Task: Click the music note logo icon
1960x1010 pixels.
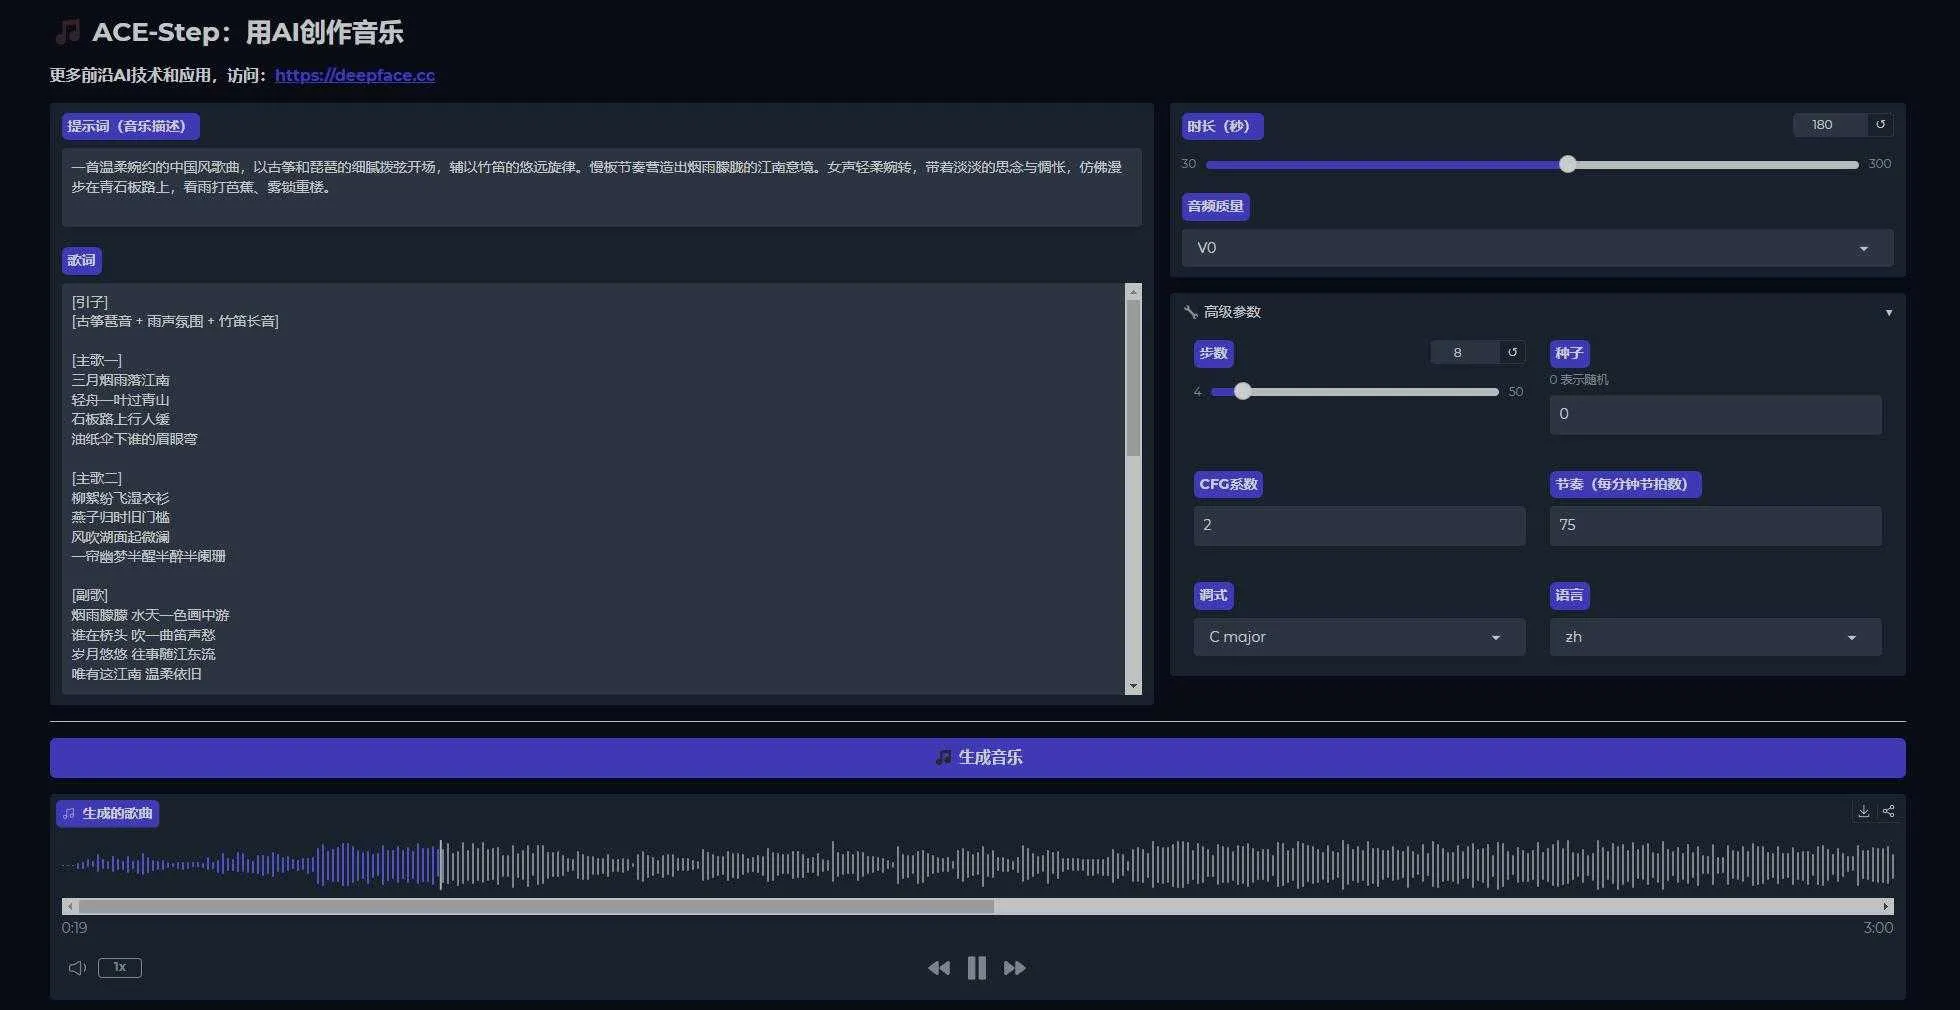Action: tap(66, 31)
